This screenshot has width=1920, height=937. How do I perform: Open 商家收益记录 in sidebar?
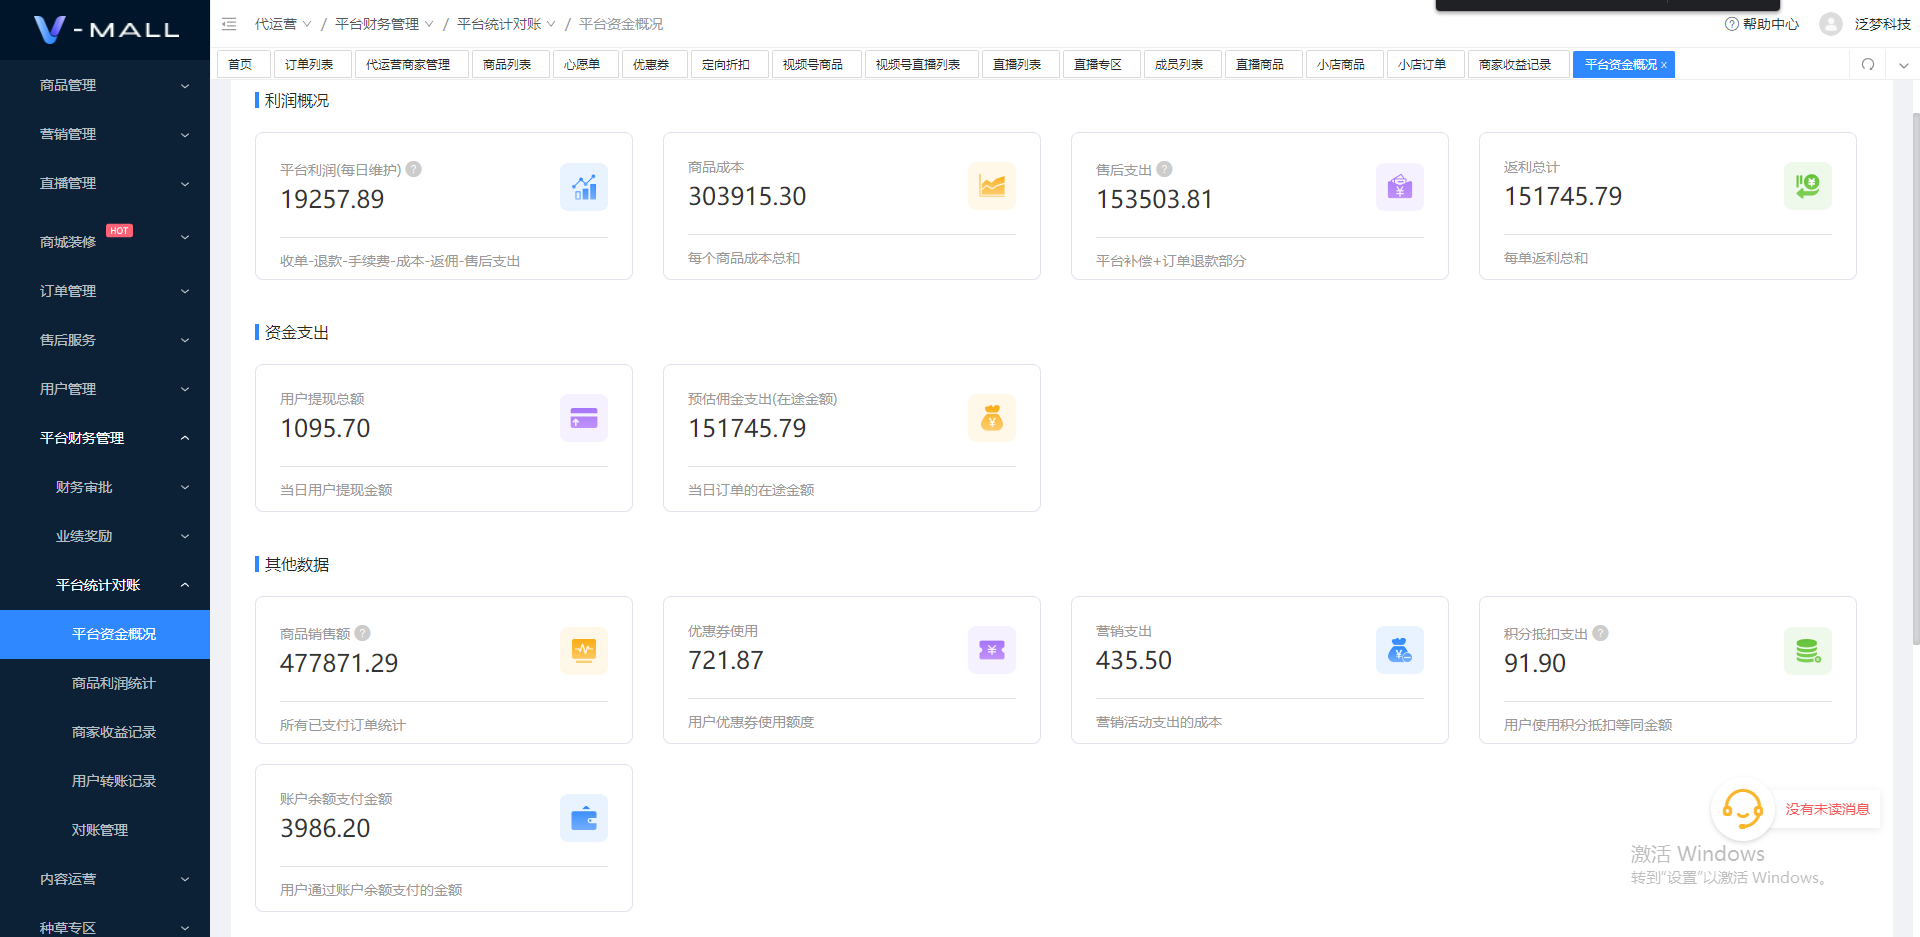tap(105, 732)
